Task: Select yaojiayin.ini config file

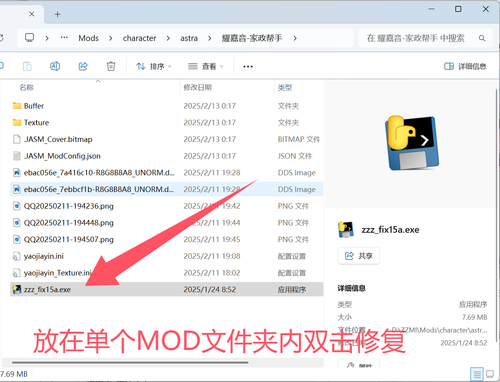Action: pyautogui.click(x=167, y=256)
